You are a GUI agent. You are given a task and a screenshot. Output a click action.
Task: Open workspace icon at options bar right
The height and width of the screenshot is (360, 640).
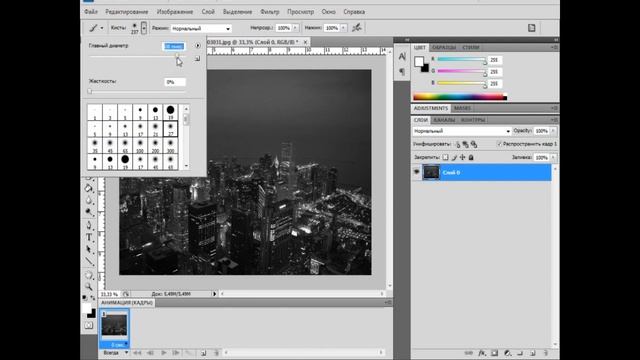[531, 28]
